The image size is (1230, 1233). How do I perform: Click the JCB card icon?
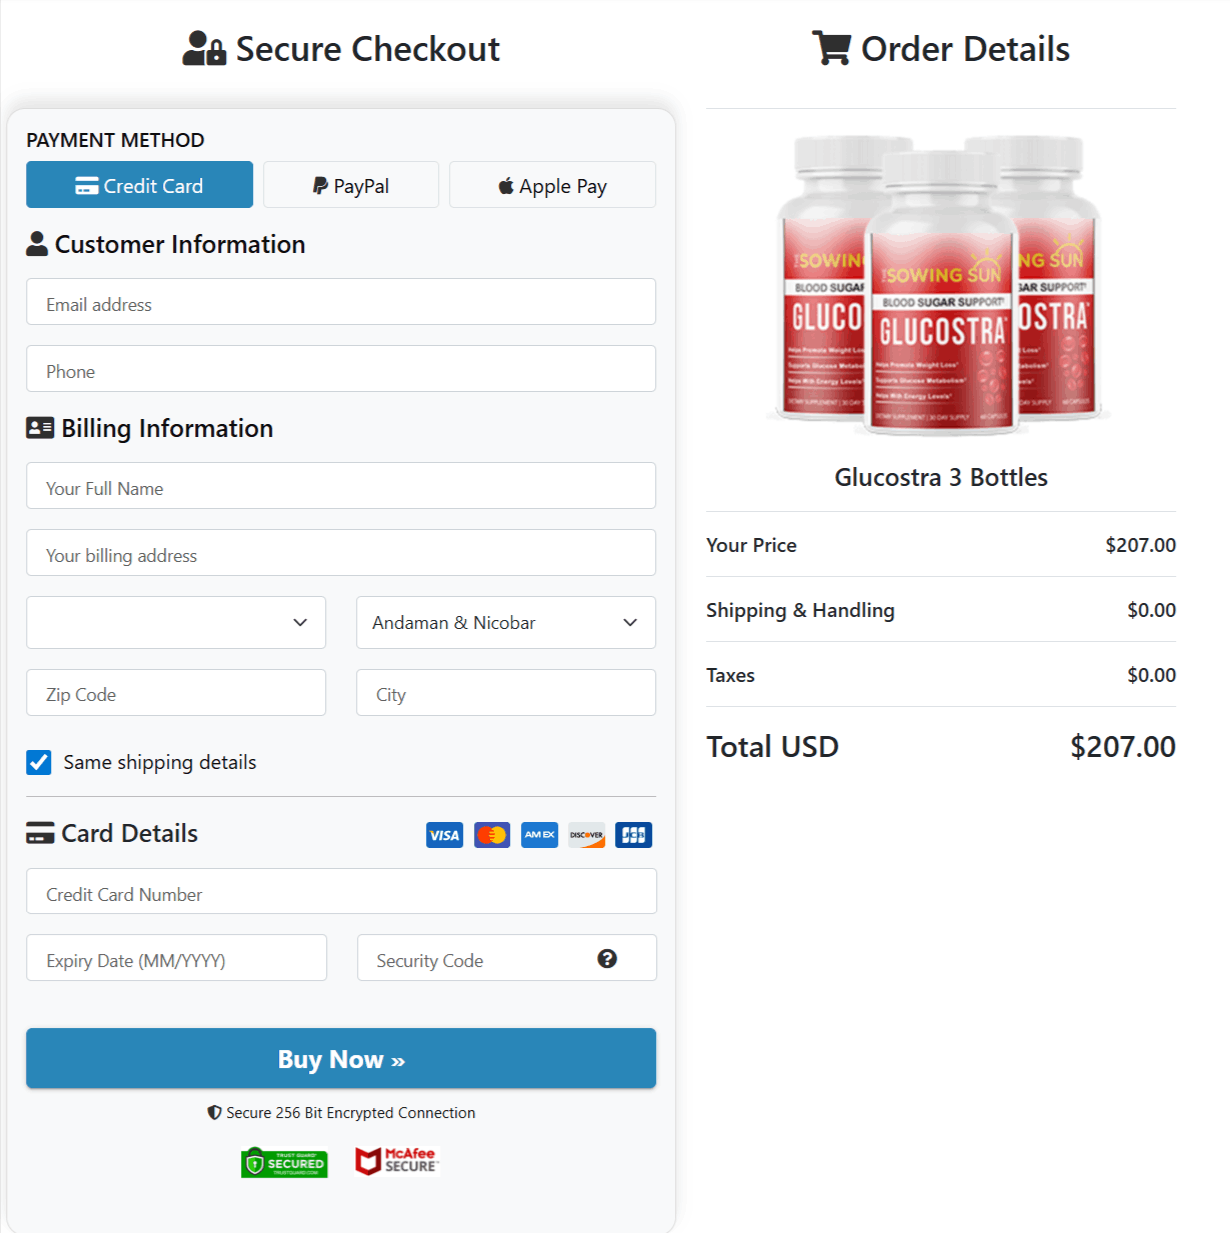[634, 835]
